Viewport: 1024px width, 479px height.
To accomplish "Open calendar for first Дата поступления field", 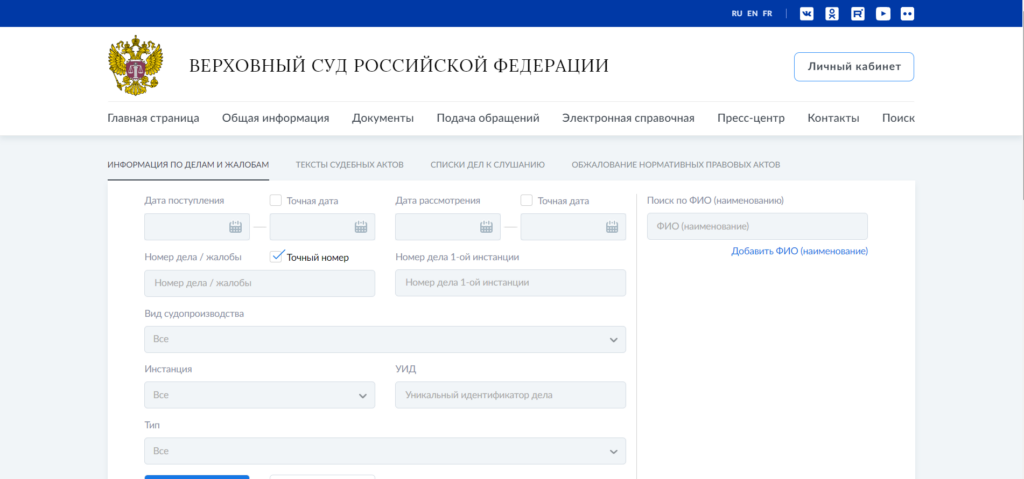I will [x=236, y=227].
